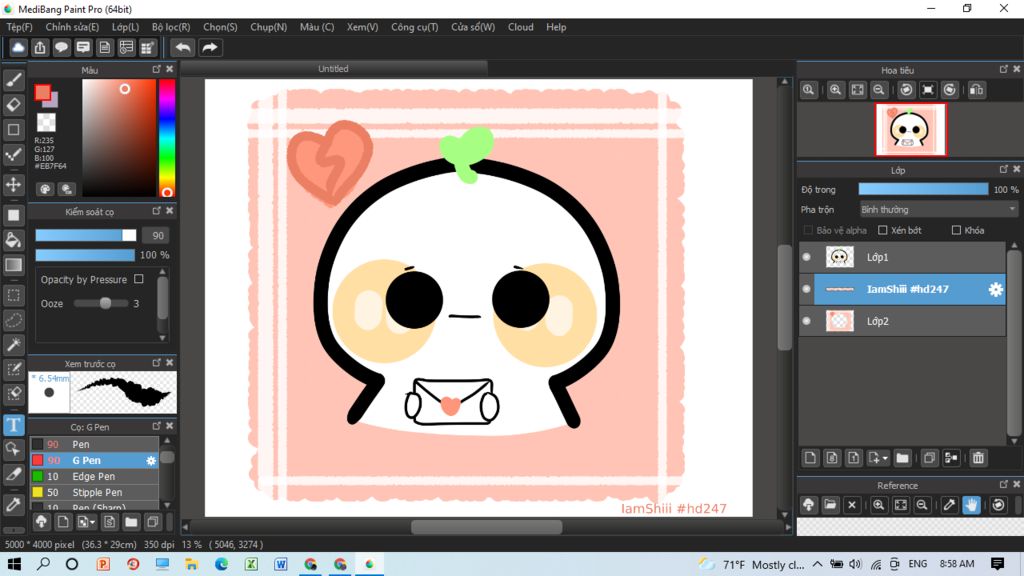The image size is (1024, 576).
Task: Click the speech bubble toolbar icon
Action: 61,48
